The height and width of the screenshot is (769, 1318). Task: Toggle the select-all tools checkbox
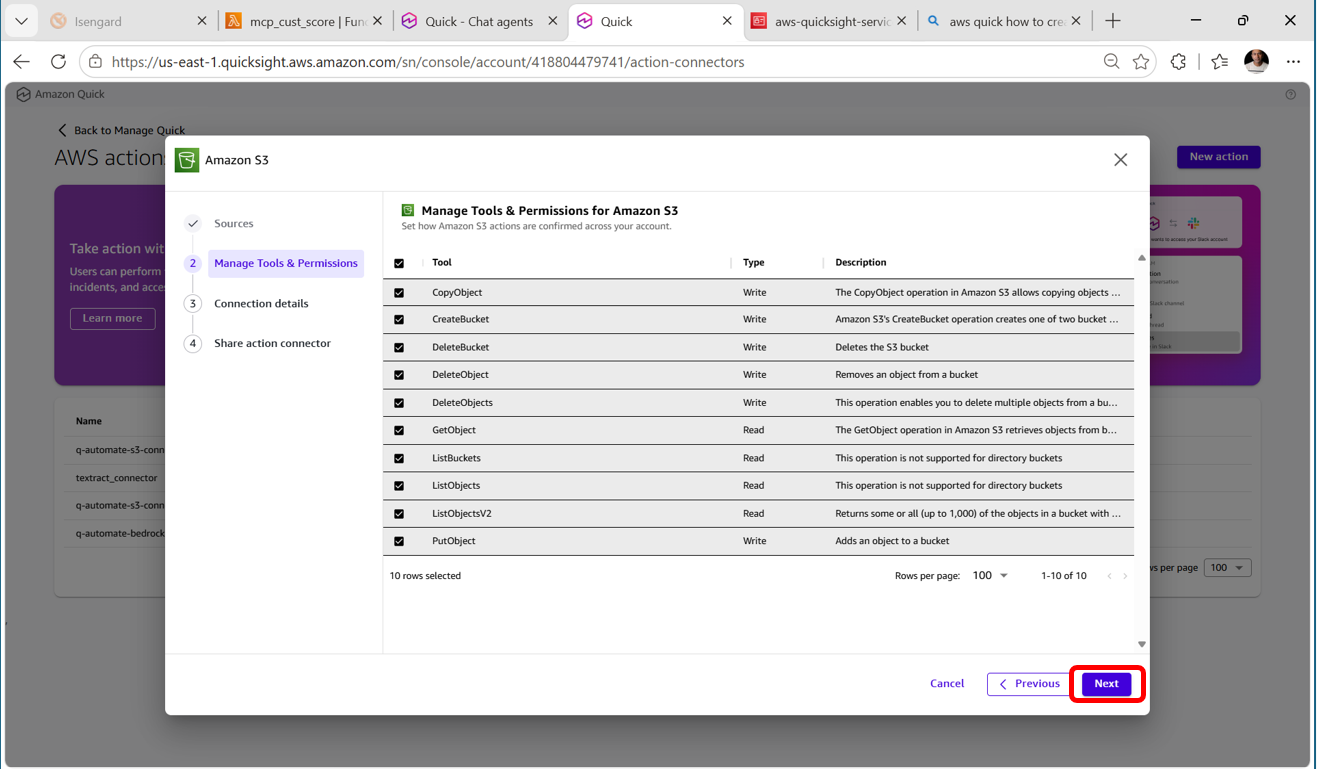point(399,263)
